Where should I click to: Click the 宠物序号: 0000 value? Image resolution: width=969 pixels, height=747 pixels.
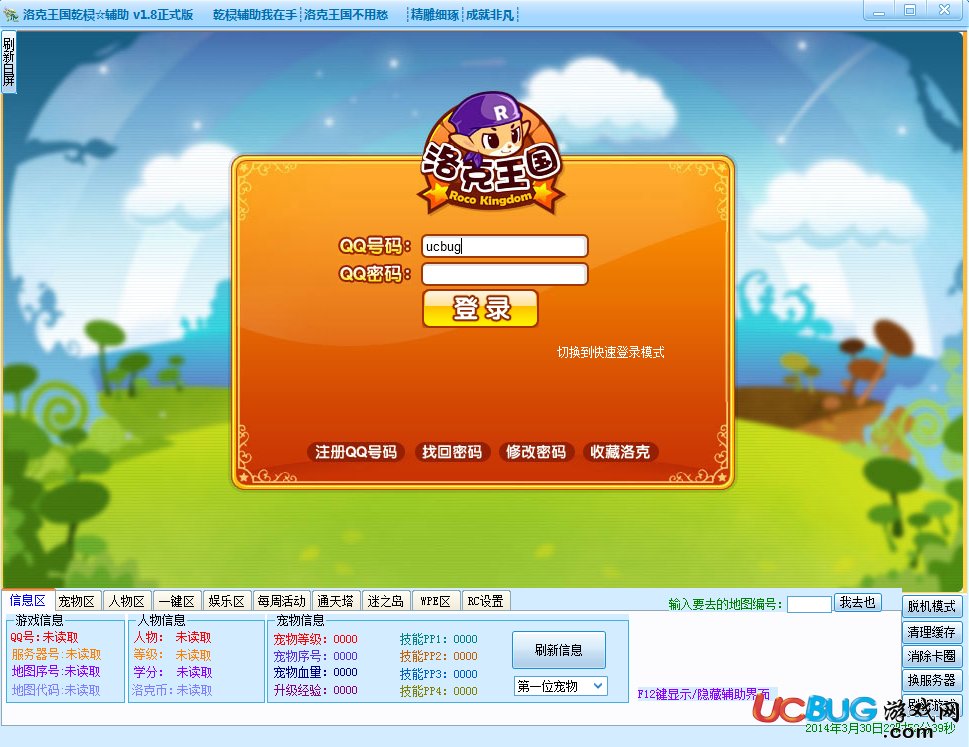pos(315,656)
